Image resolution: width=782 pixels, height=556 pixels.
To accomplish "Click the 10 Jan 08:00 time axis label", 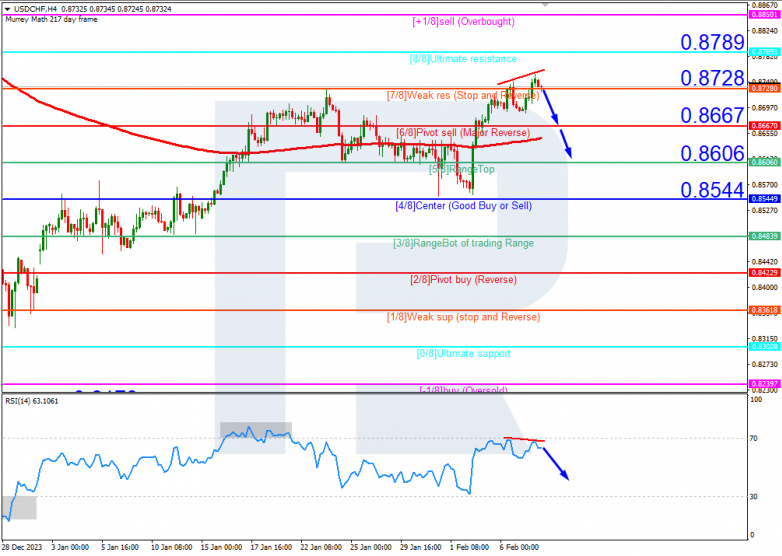I will (x=171, y=547).
